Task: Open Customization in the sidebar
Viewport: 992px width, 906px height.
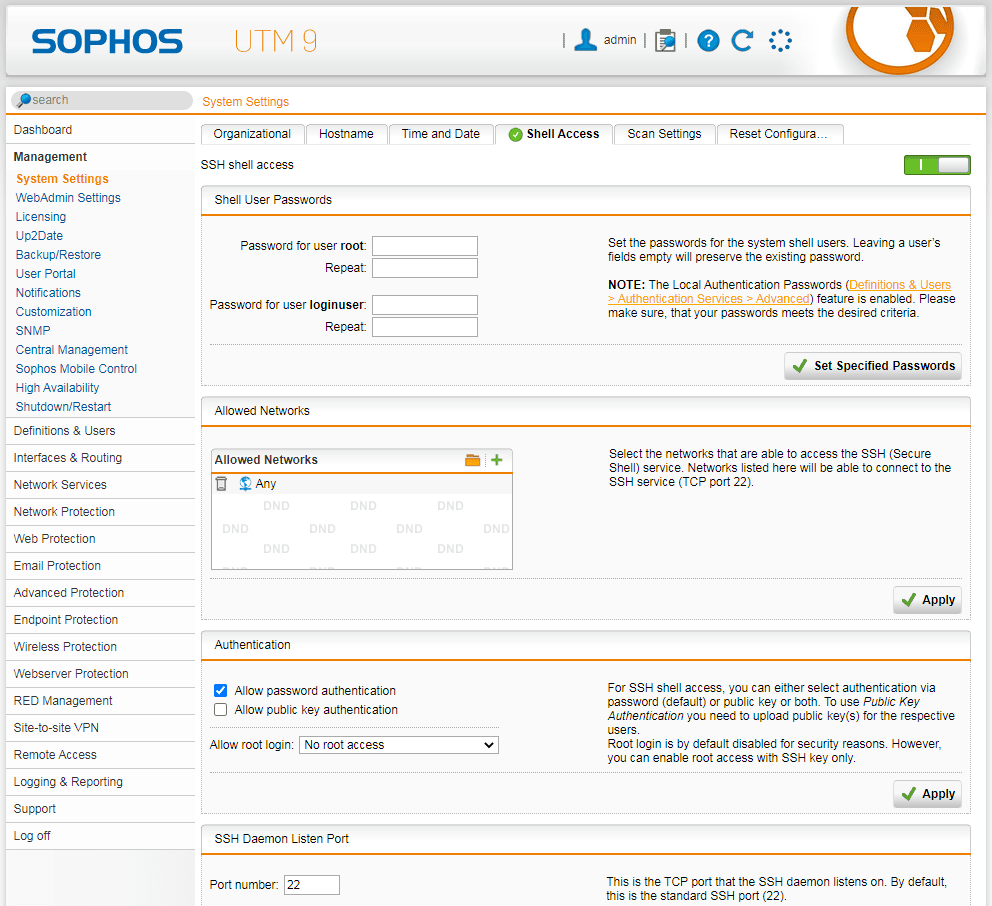Action: pyautogui.click(x=54, y=312)
